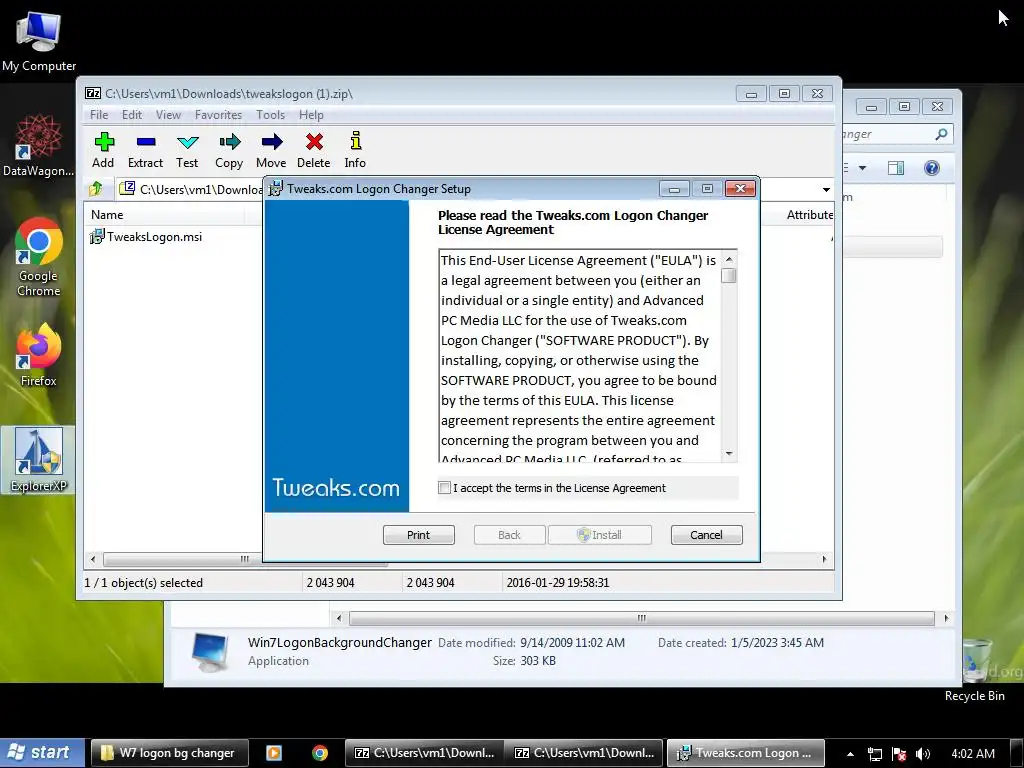Open the Edit menu in 7-Zip

(132, 115)
